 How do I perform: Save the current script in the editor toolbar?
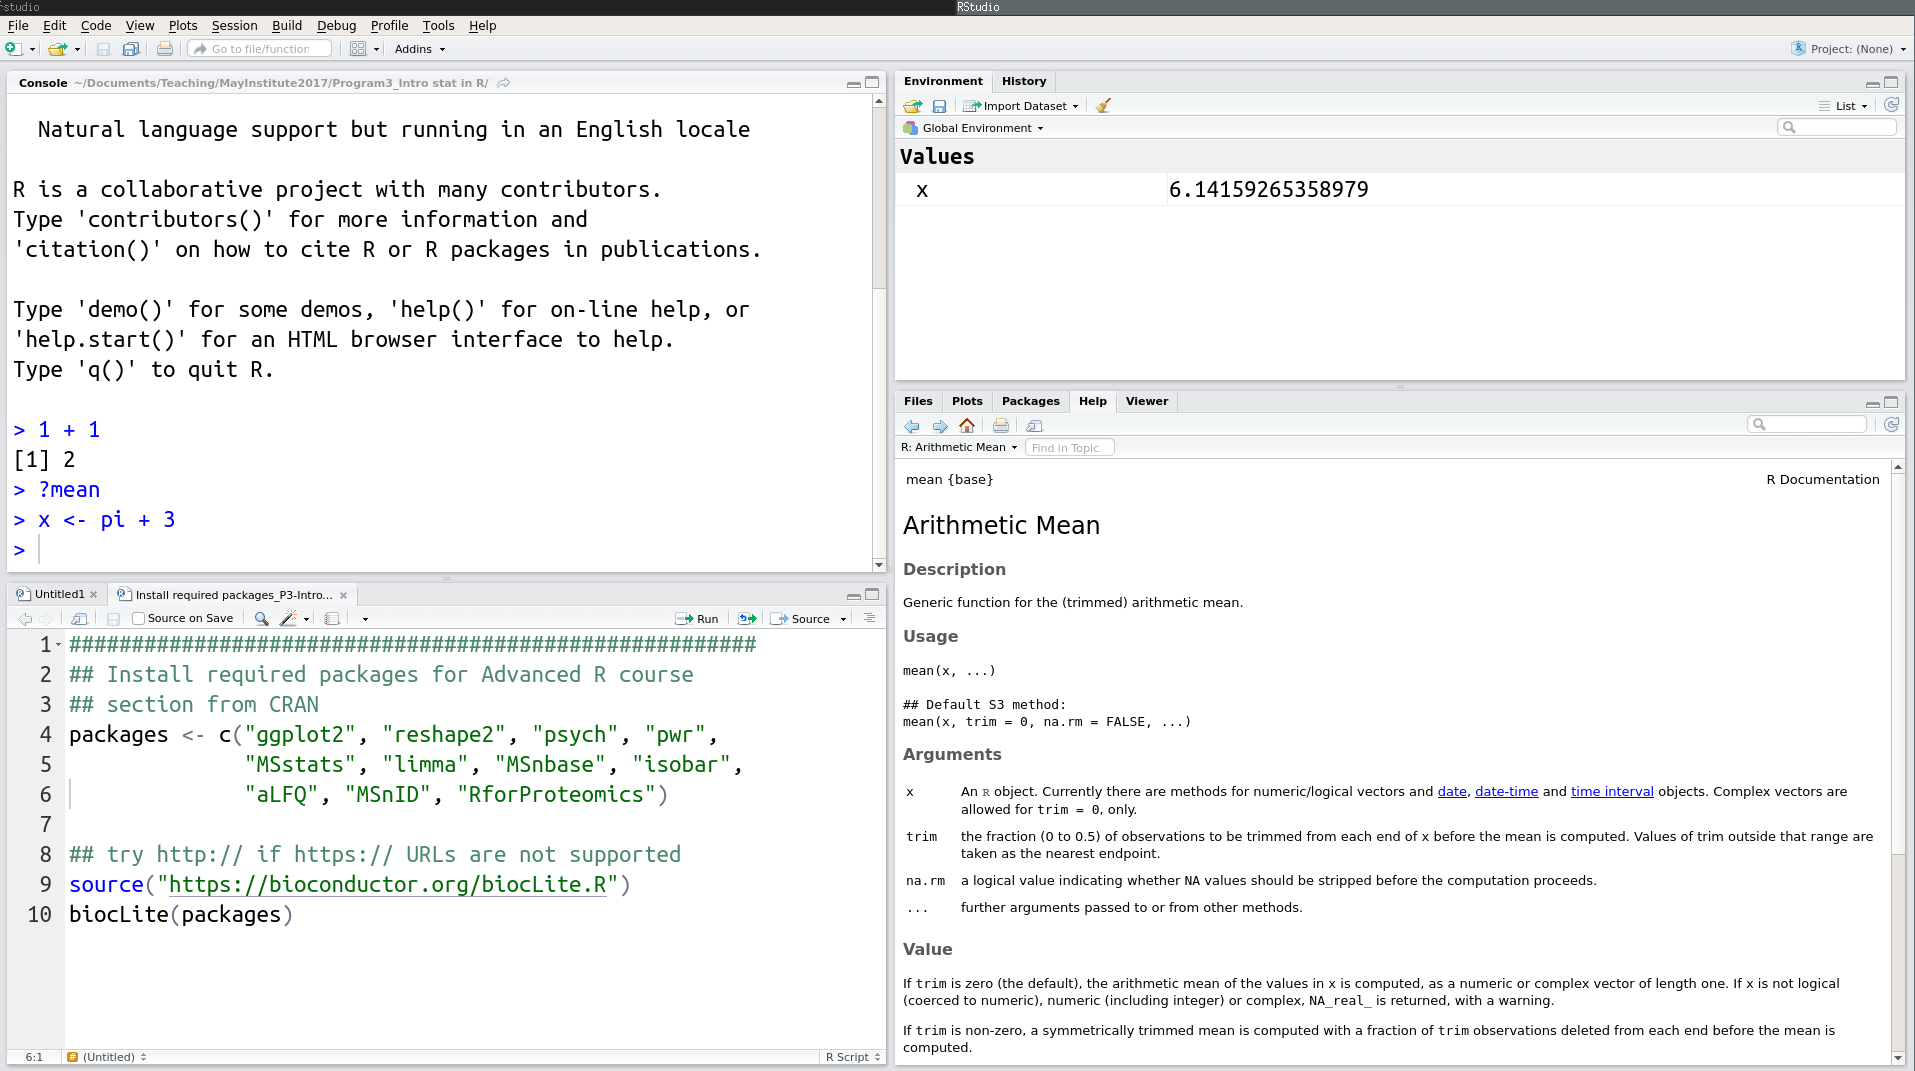[x=113, y=619]
